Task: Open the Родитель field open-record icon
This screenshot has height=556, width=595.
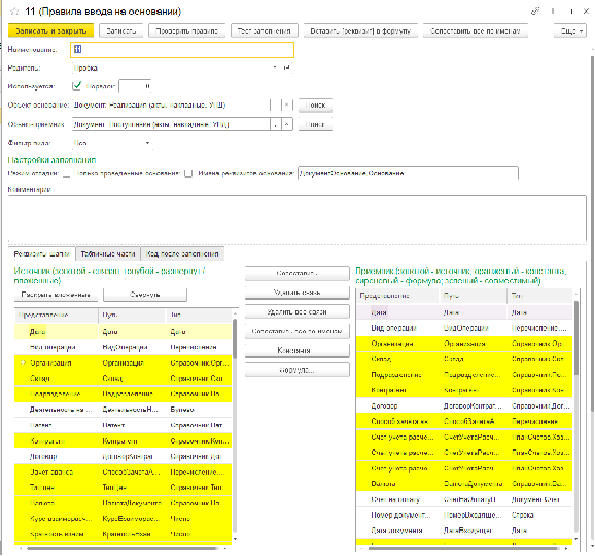Action: pyautogui.click(x=287, y=68)
